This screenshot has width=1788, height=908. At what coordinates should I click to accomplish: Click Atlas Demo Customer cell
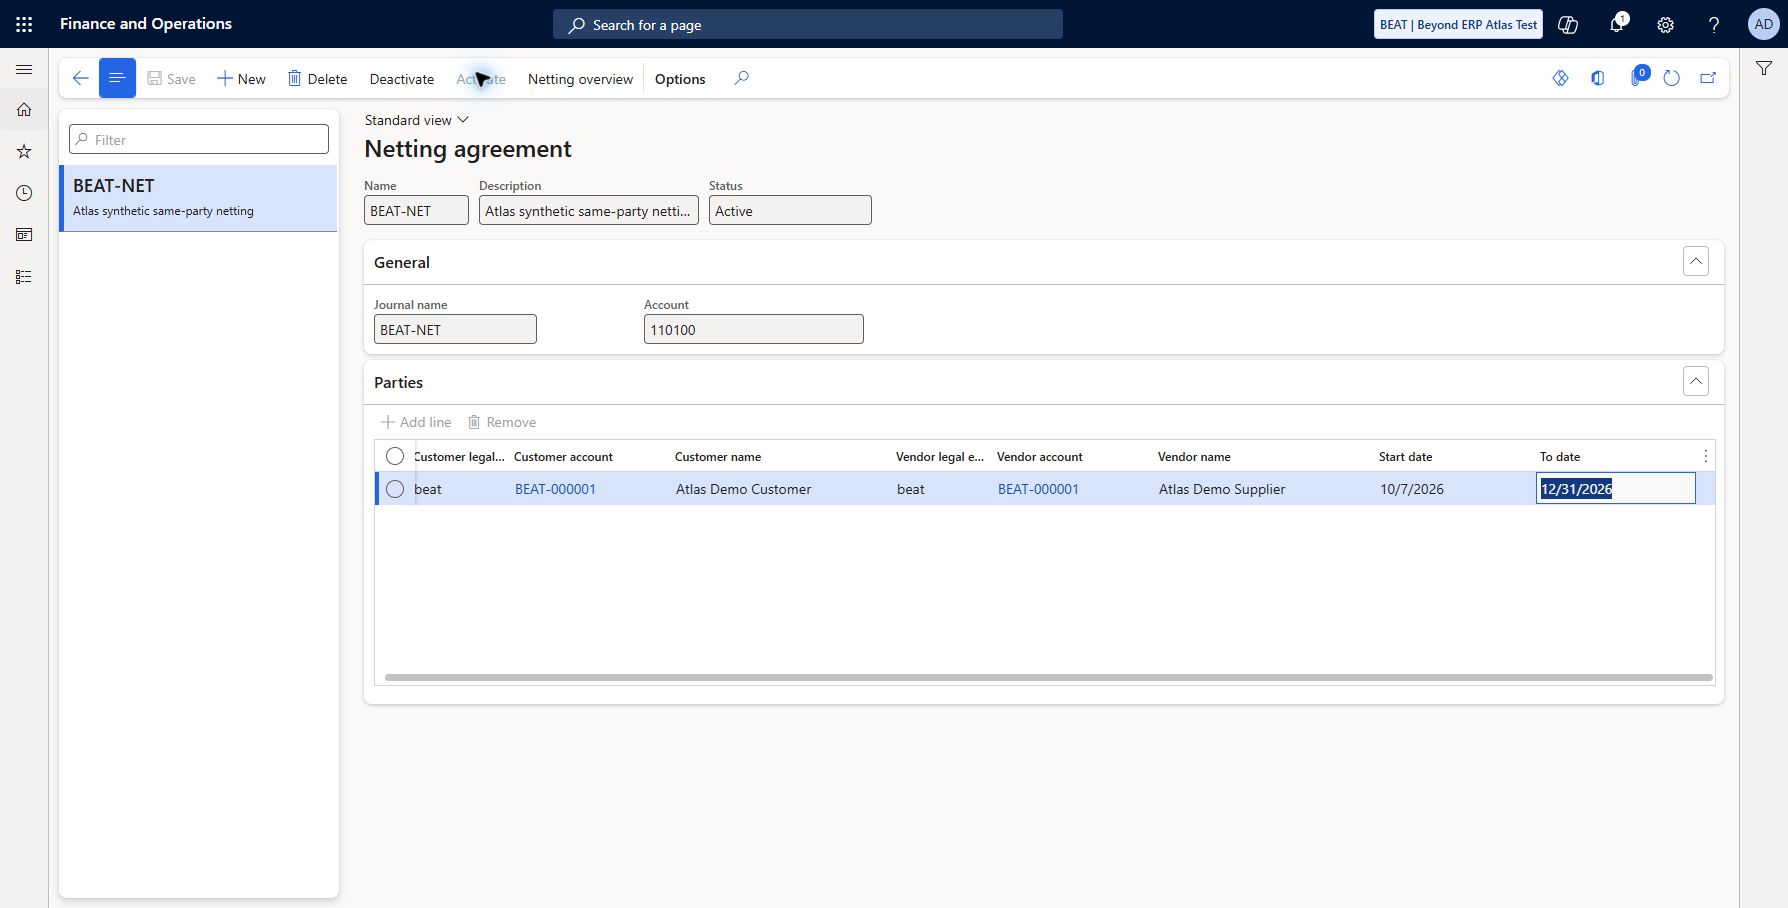743,489
